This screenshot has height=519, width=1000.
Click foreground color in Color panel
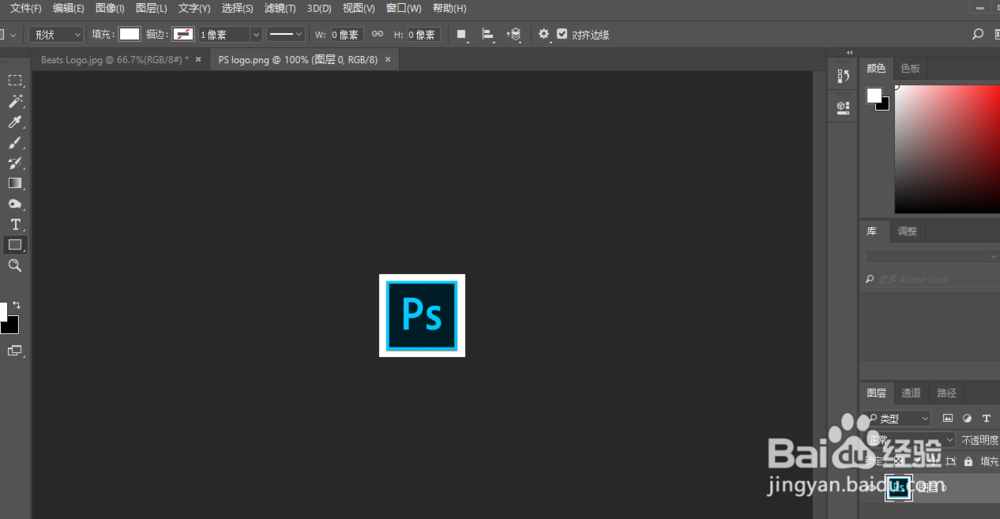tap(874, 96)
